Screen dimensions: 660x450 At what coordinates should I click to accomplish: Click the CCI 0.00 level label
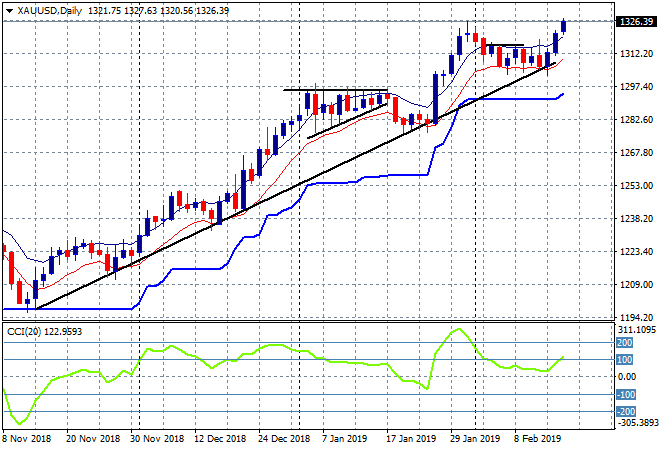pos(628,377)
